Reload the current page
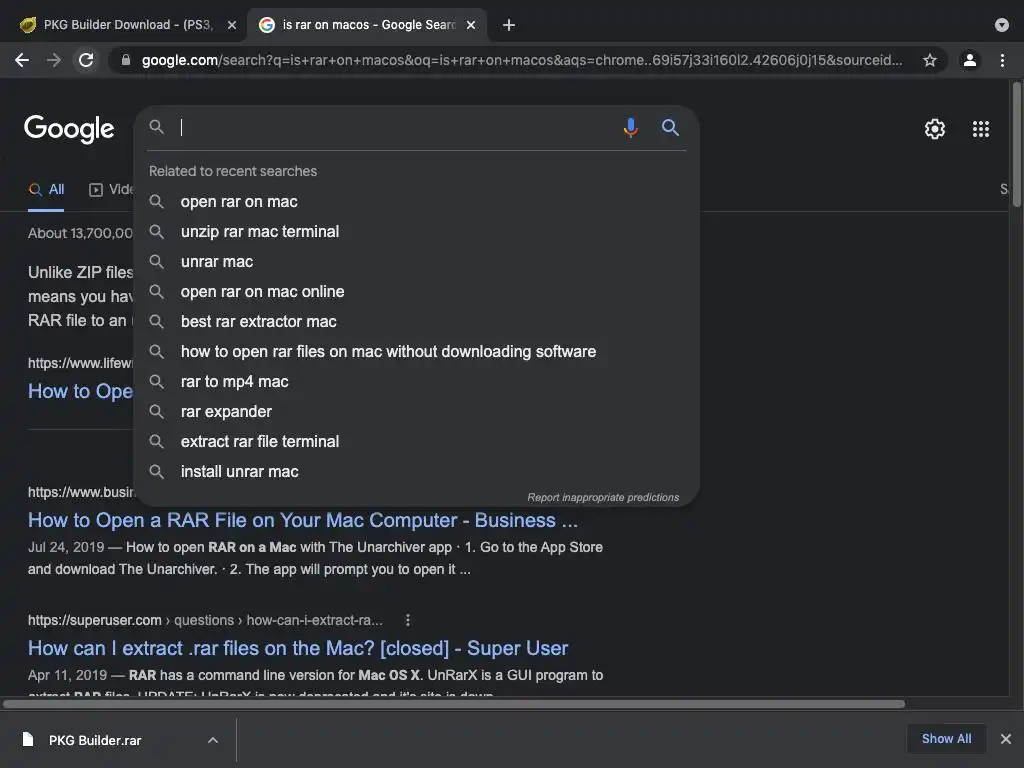Viewport: 1024px width, 768px height. pyautogui.click(x=86, y=60)
